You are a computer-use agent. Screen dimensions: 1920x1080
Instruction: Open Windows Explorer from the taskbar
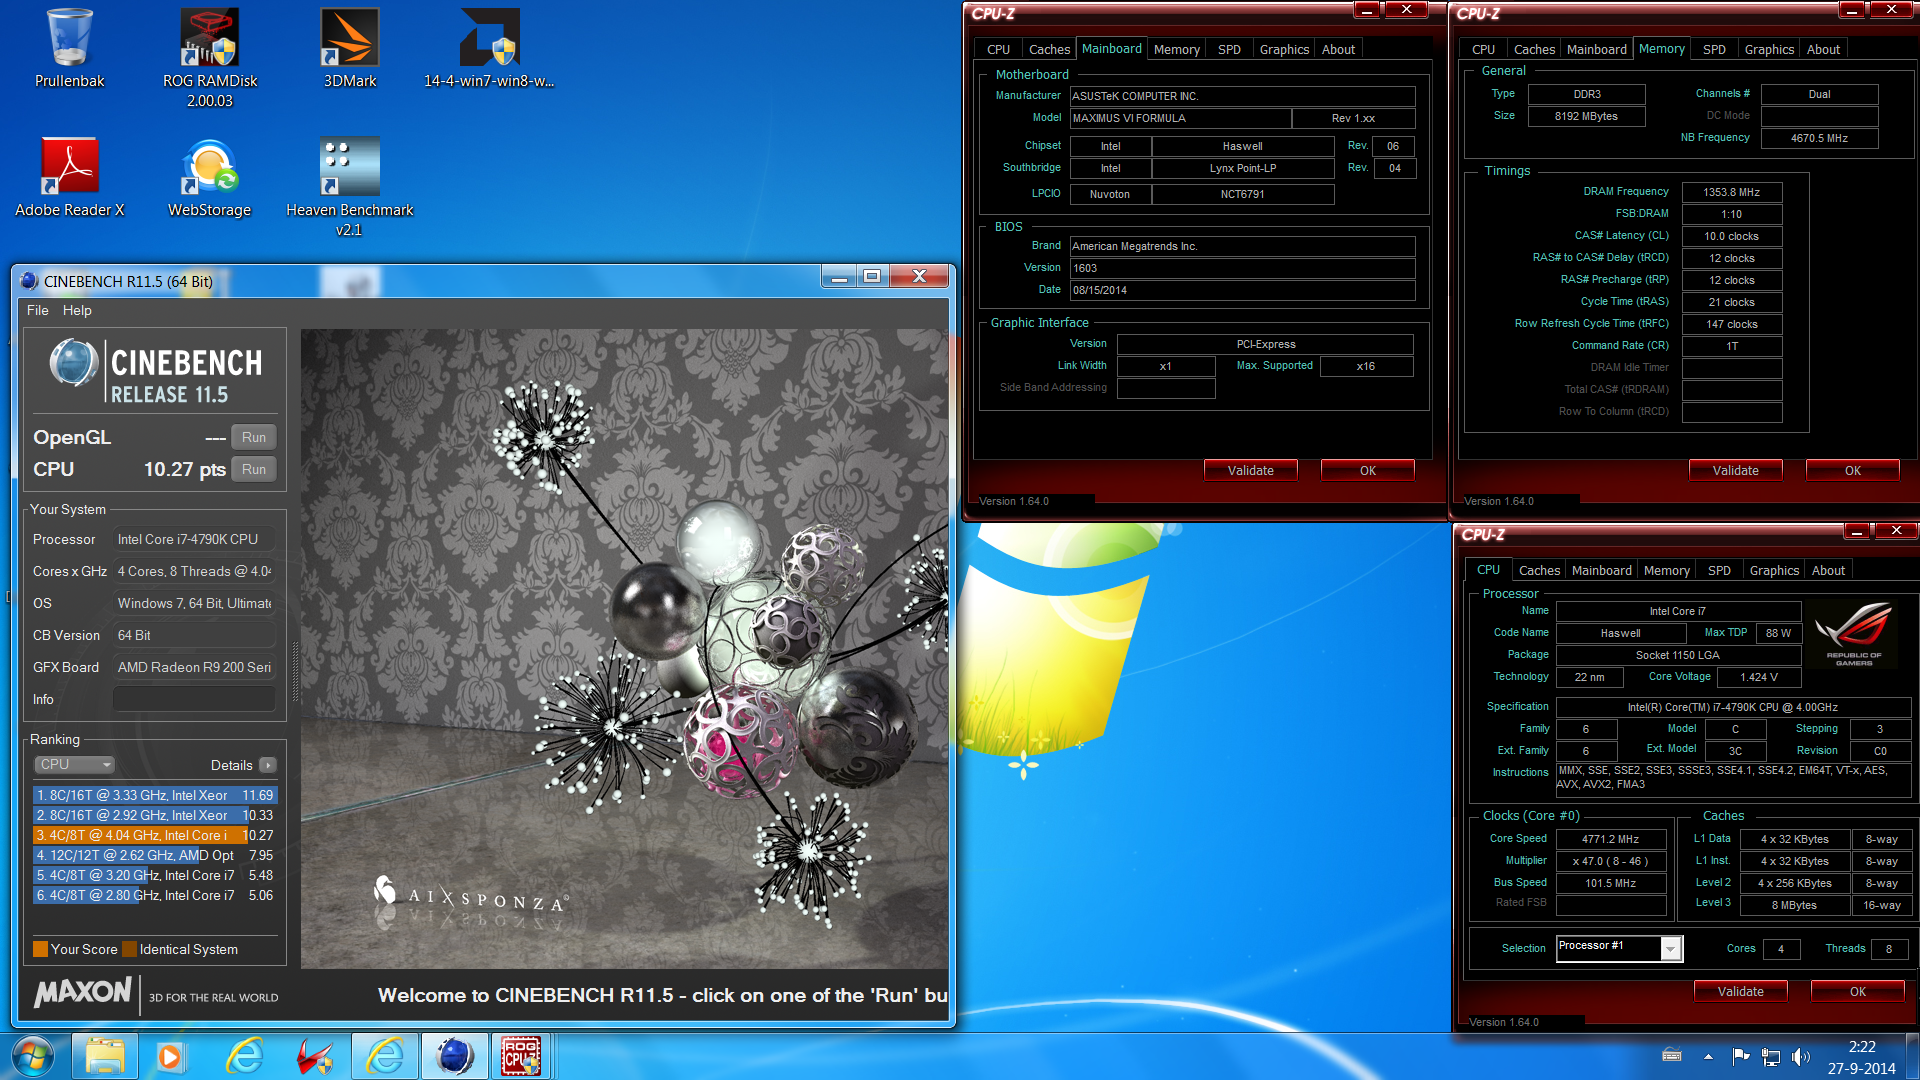click(x=105, y=1056)
